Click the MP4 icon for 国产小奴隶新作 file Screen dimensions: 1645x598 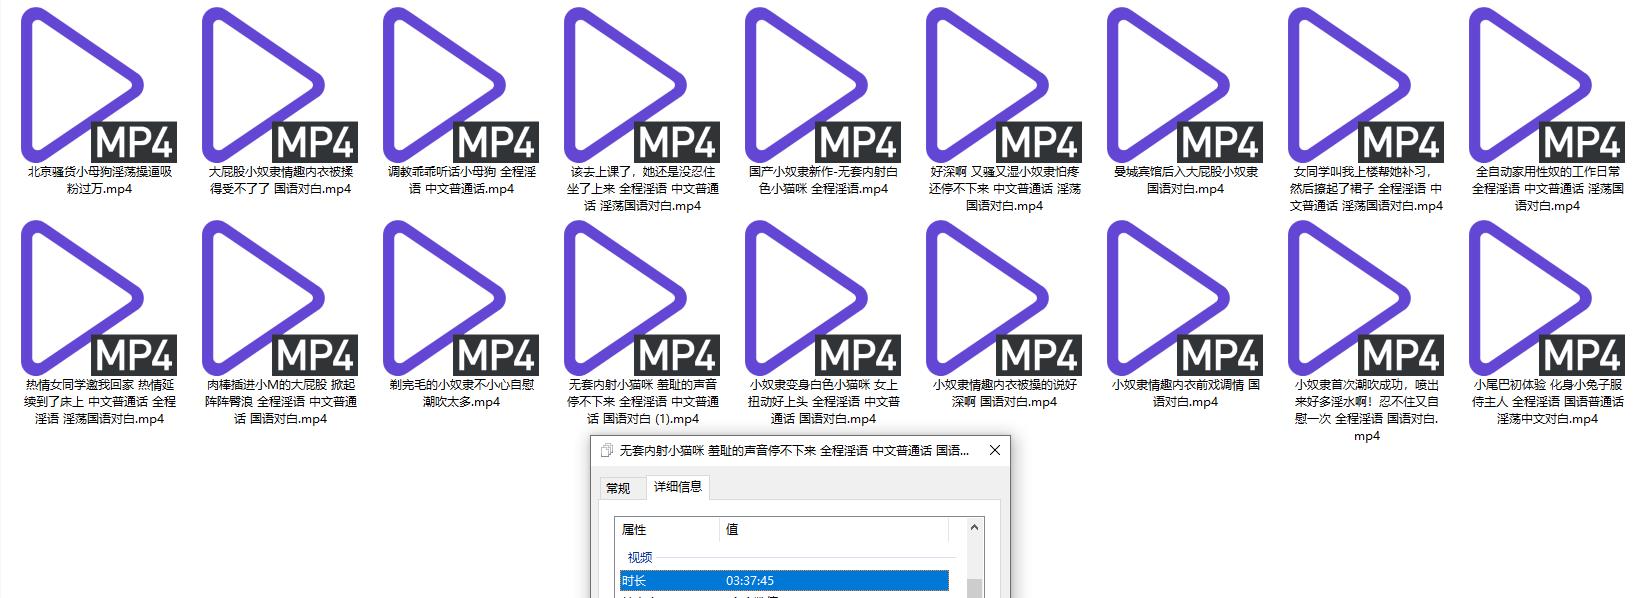coord(823,84)
